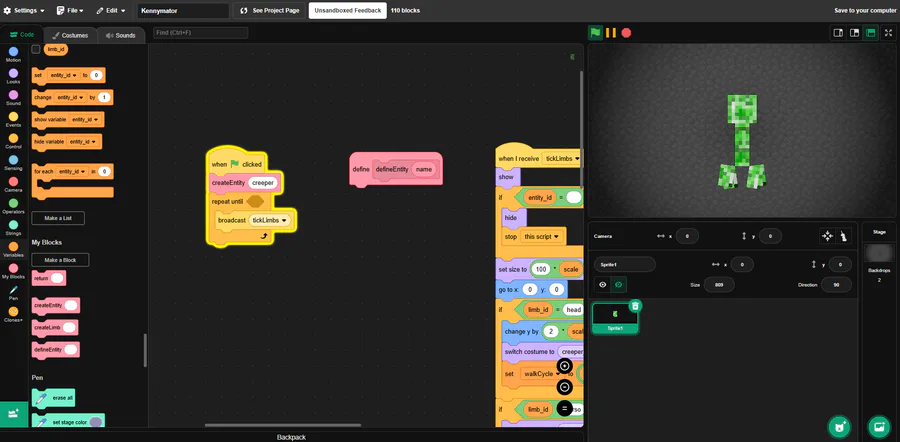Click the See Project Page button
Screen dimensions: 900x442
pyautogui.click(x=270, y=10)
